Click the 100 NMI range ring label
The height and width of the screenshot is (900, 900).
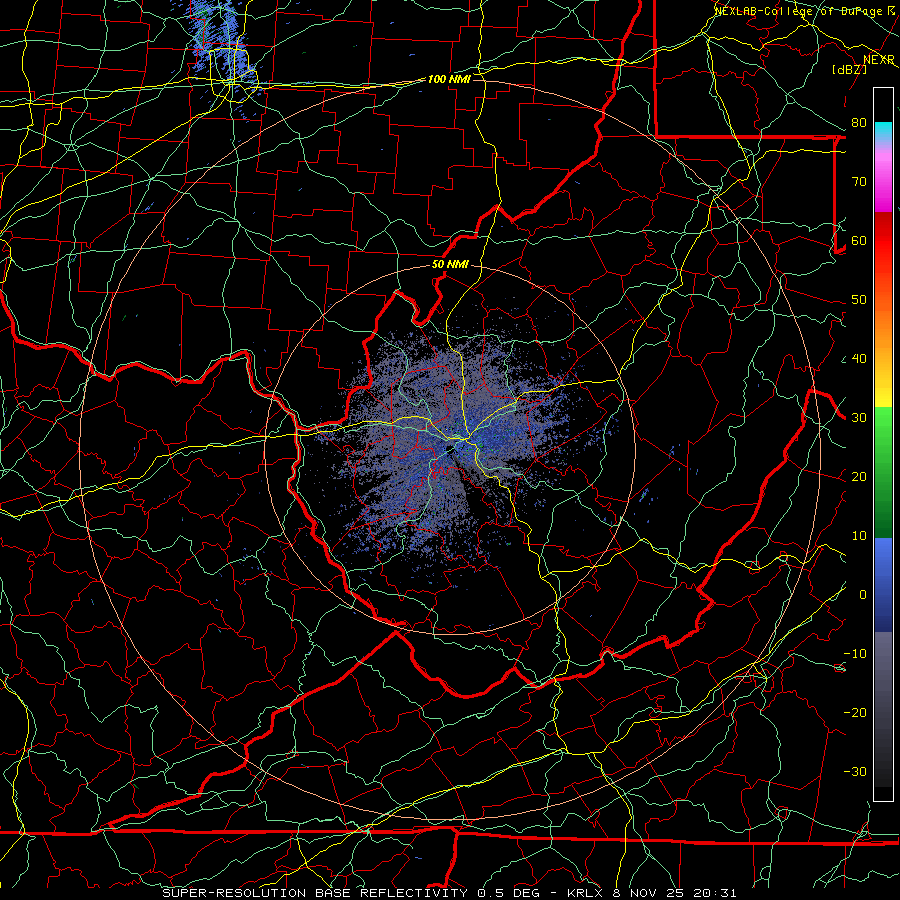coord(449,79)
